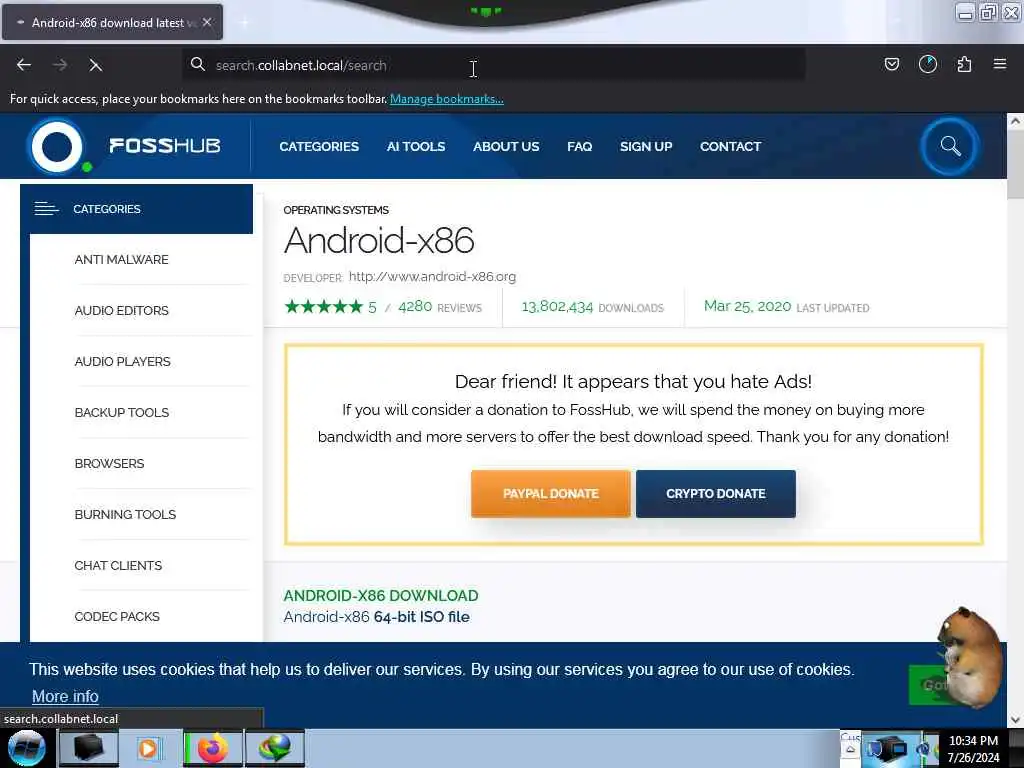1024x768 pixels.
Task: Click the page scrollbar up arrow
Action: click(x=1015, y=121)
